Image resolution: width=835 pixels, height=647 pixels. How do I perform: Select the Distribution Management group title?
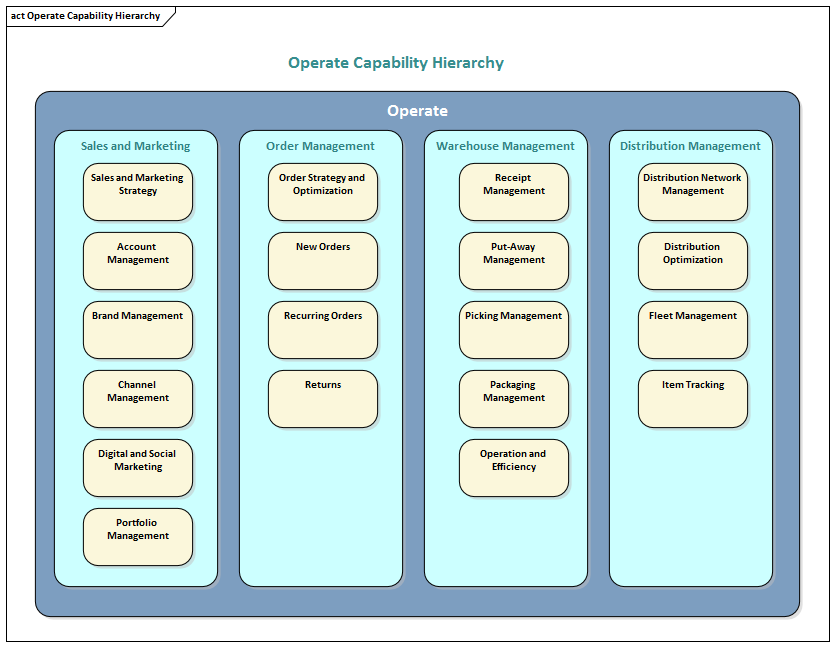[690, 146]
